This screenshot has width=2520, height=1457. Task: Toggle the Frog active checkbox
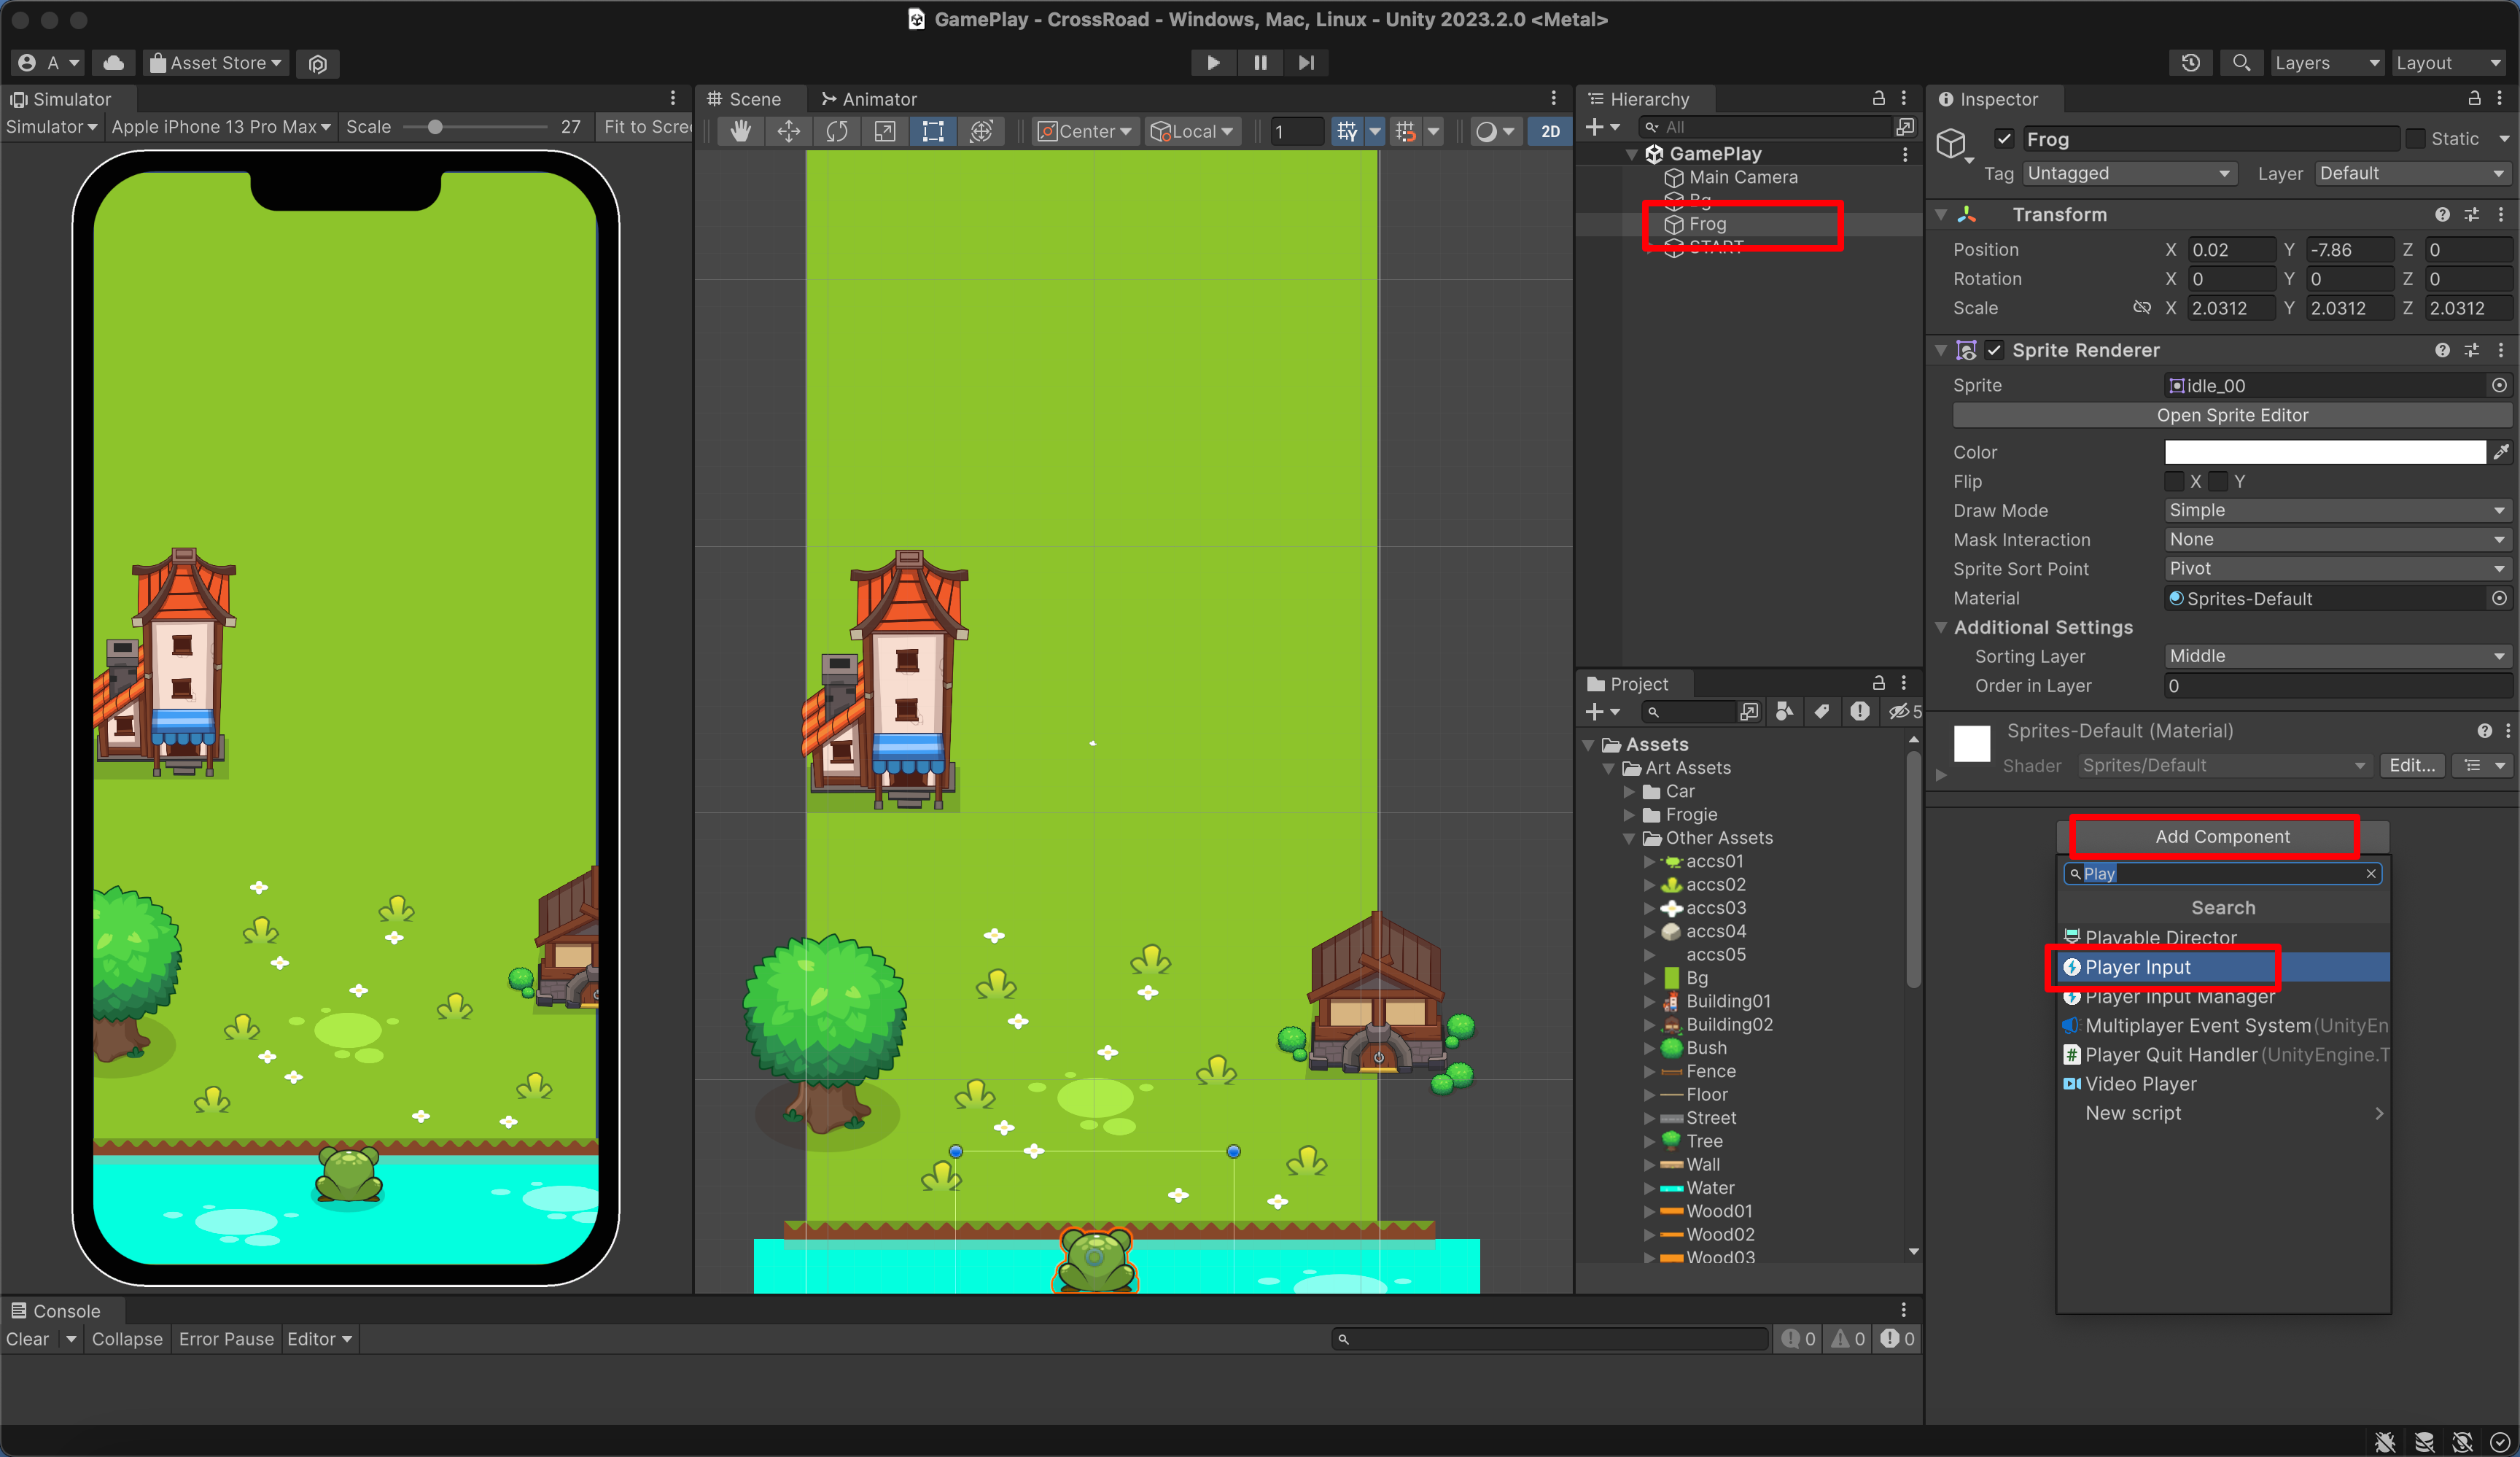(2004, 139)
